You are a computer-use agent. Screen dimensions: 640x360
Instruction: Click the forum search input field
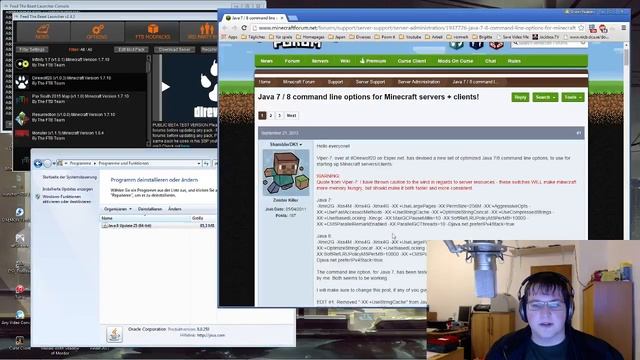click(x=549, y=43)
